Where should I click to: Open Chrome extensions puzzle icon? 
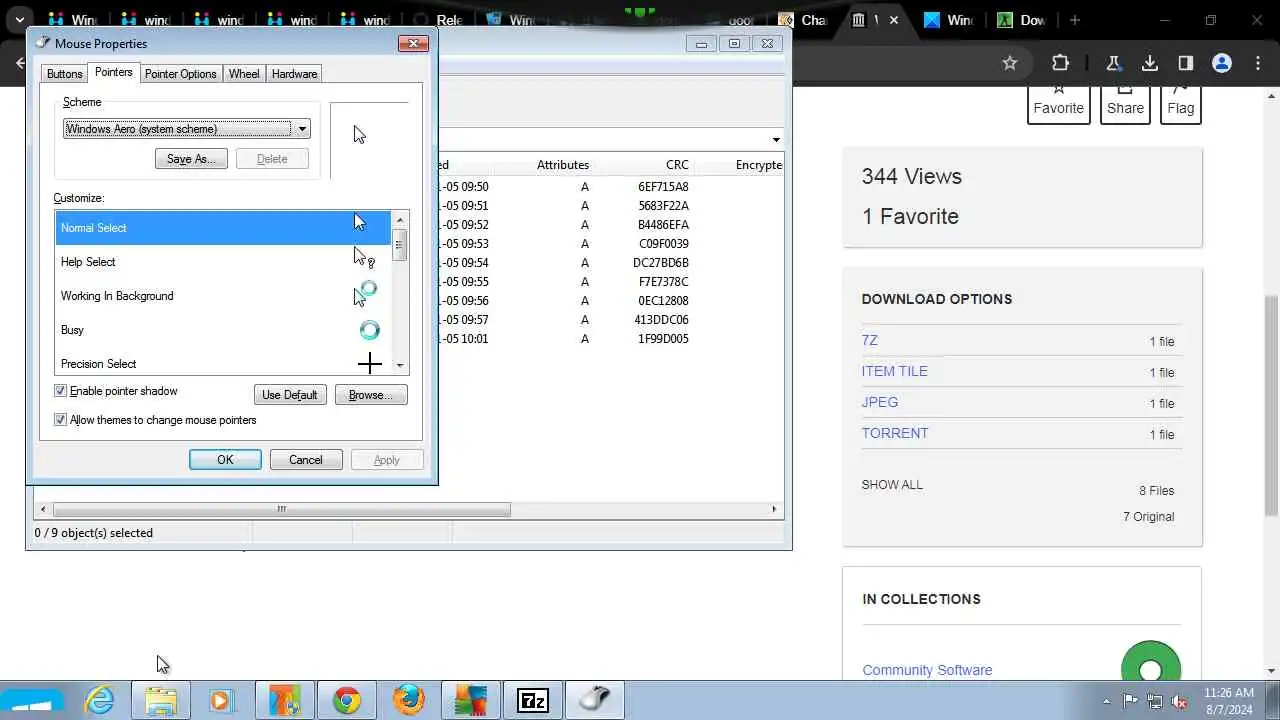1060,63
